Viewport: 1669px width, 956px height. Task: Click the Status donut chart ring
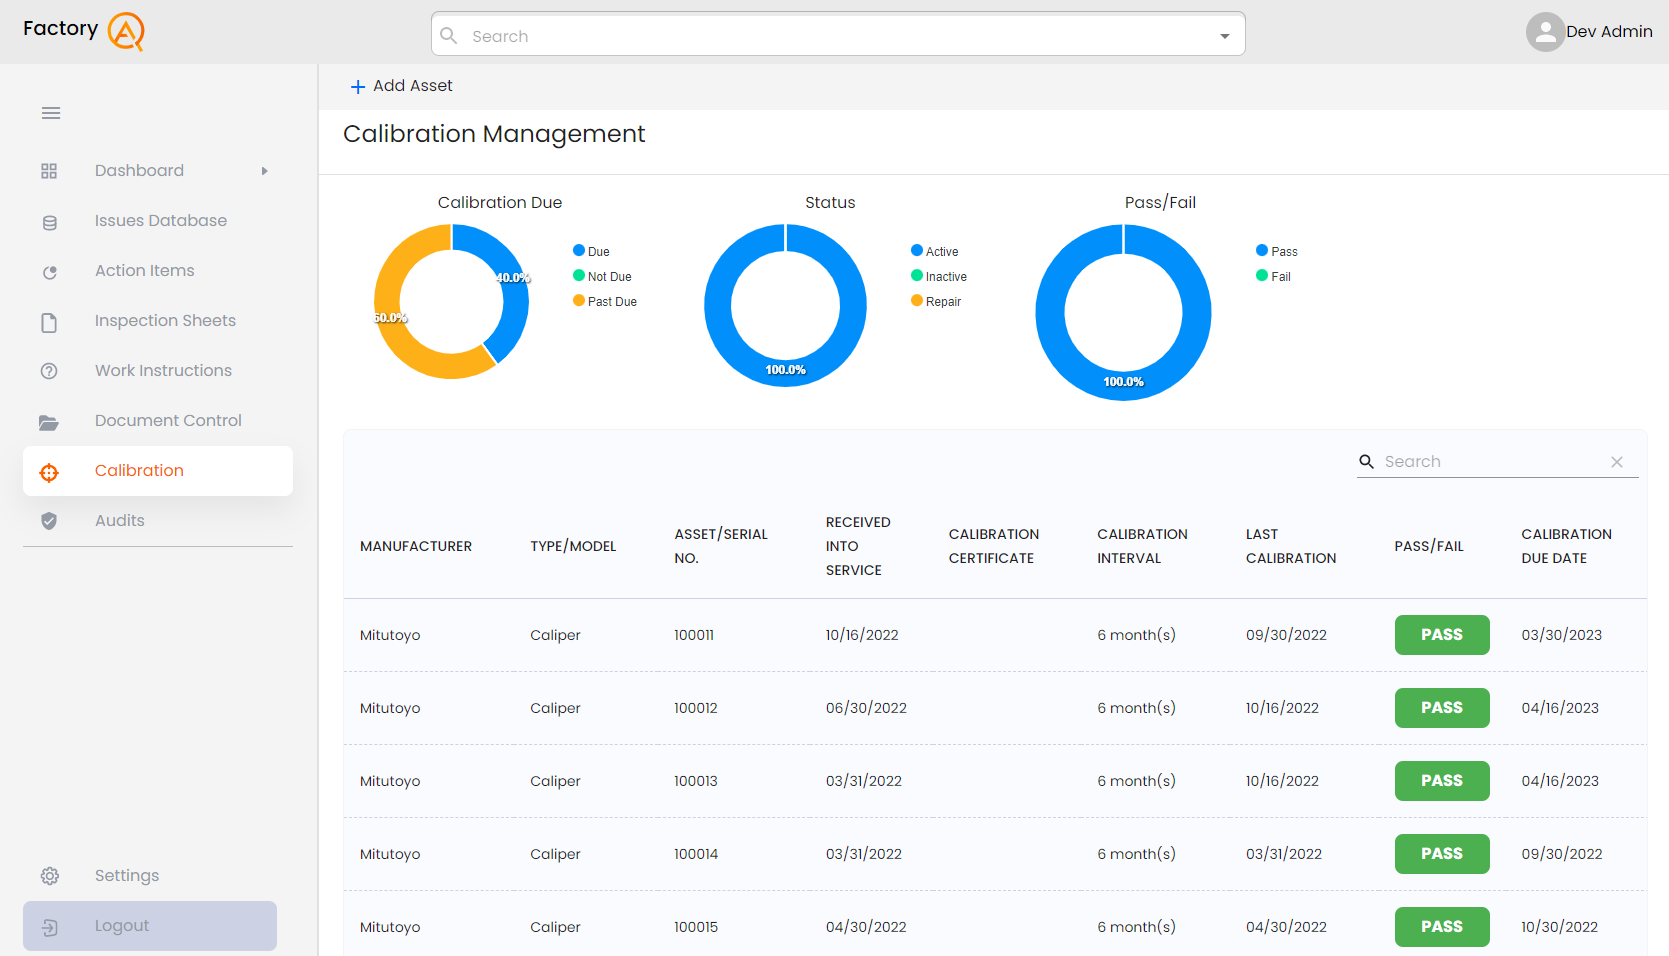click(786, 372)
